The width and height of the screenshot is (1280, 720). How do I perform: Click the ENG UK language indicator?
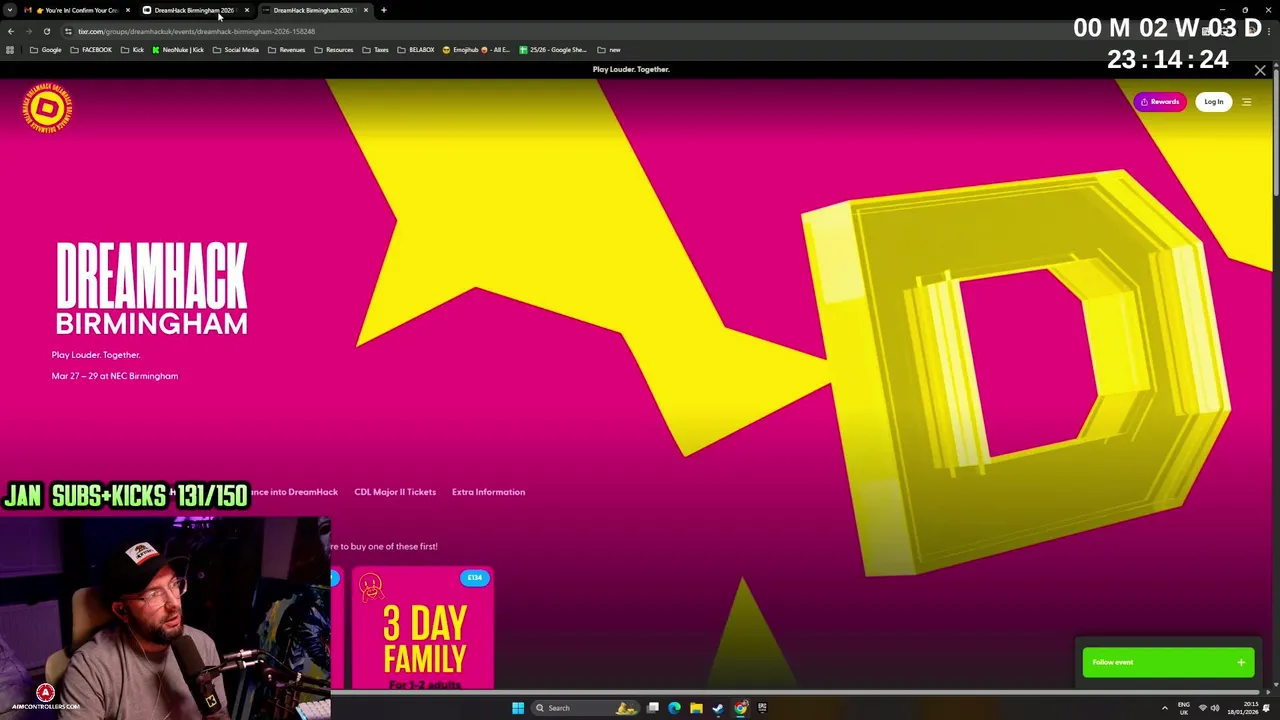(1184, 708)
